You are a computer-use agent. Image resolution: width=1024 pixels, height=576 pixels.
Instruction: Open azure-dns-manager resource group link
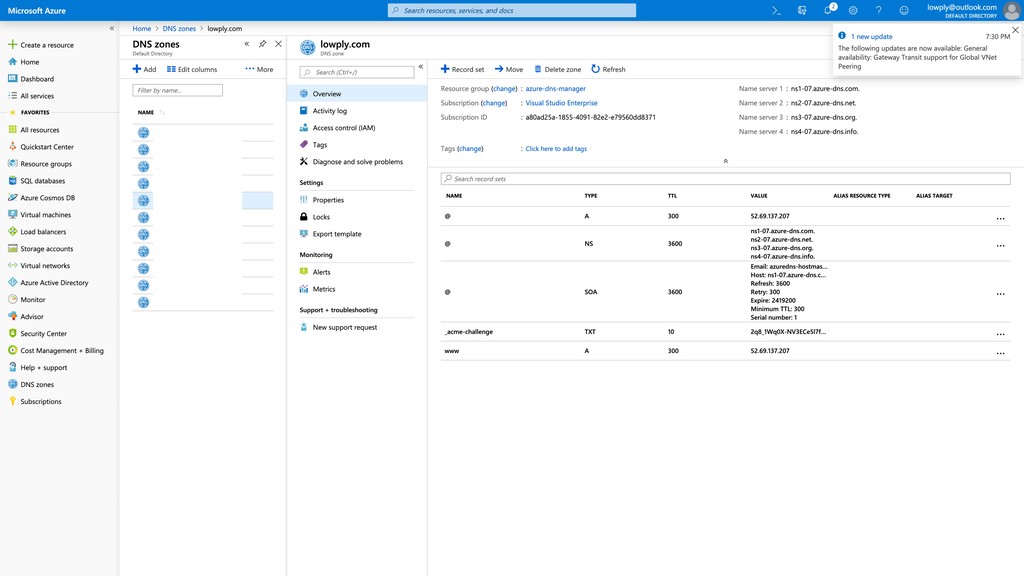click(x=556, y=89)
